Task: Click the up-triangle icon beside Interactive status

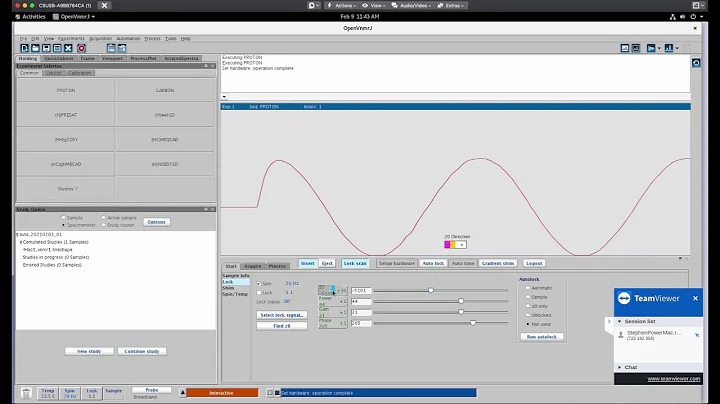Action: [183, 393]
